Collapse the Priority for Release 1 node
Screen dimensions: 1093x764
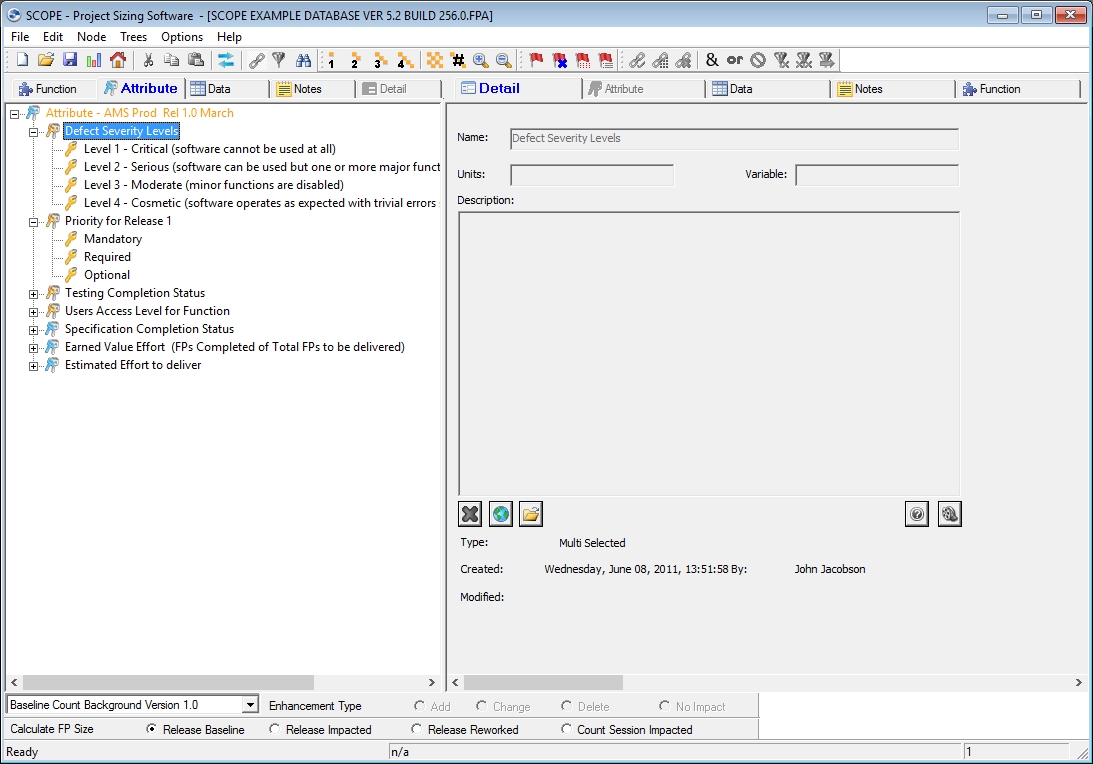point(33,222)
